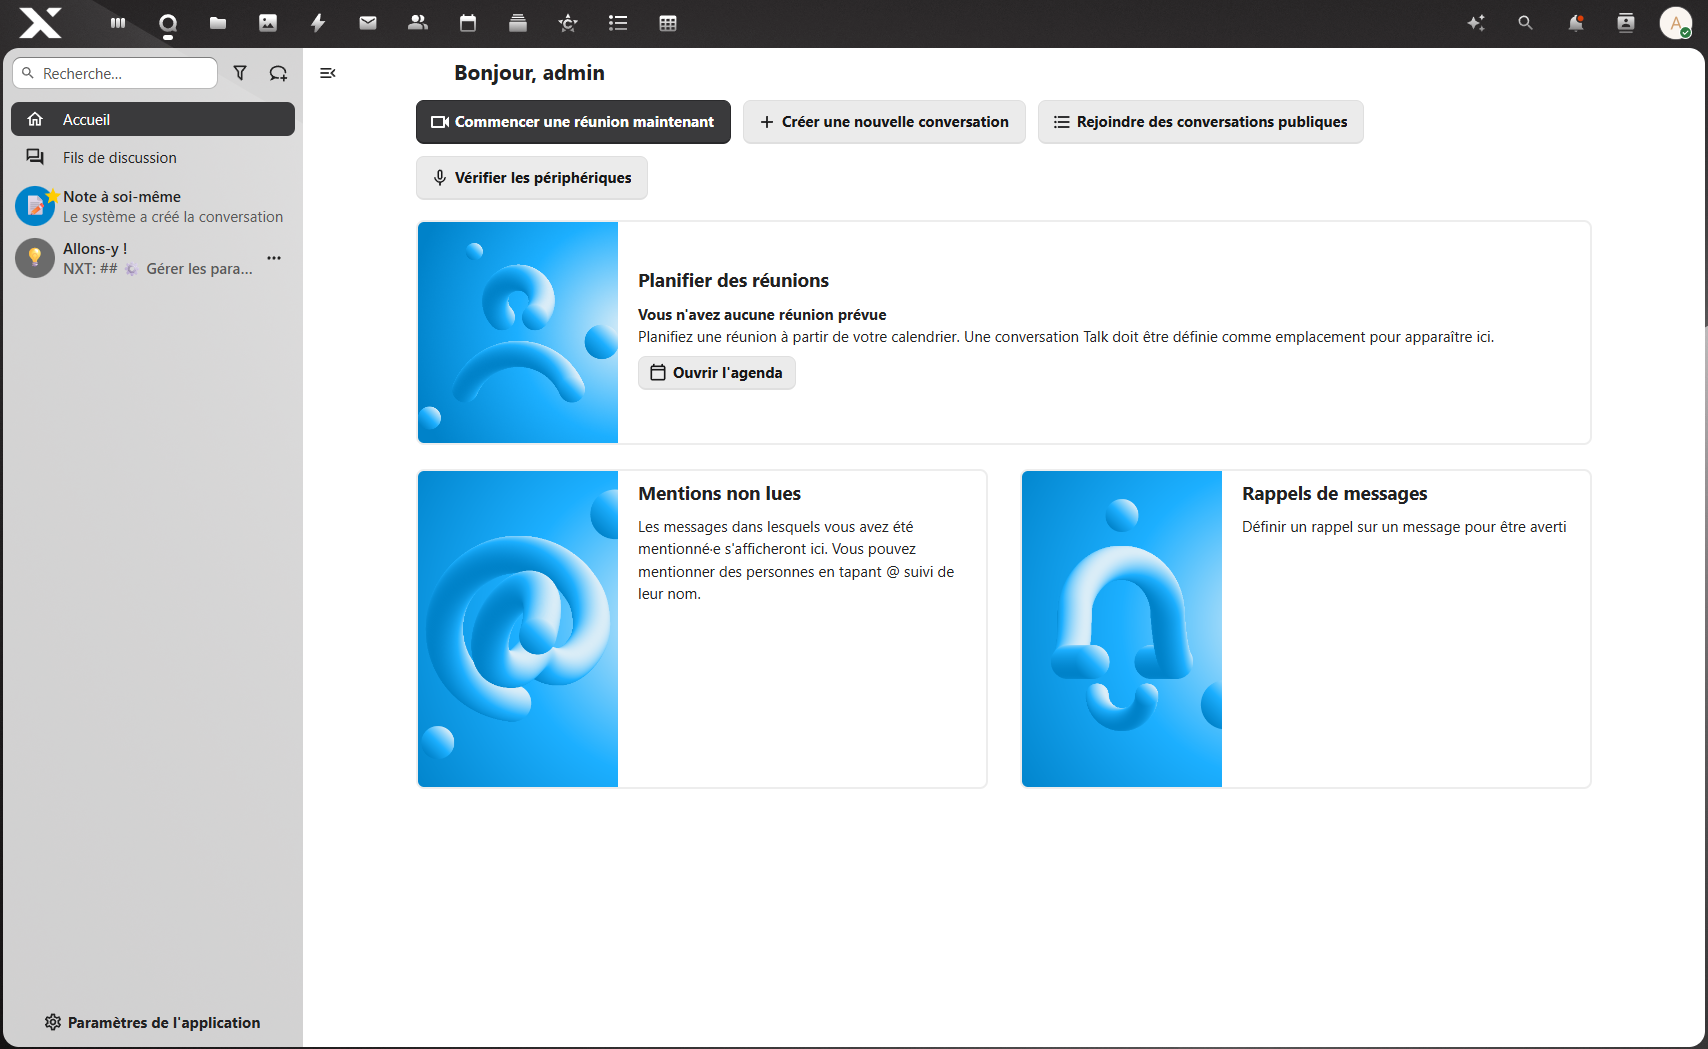1708x1049 pixels.
Task: Click Commencer une réunion maintenant
Action: point(573,122)
